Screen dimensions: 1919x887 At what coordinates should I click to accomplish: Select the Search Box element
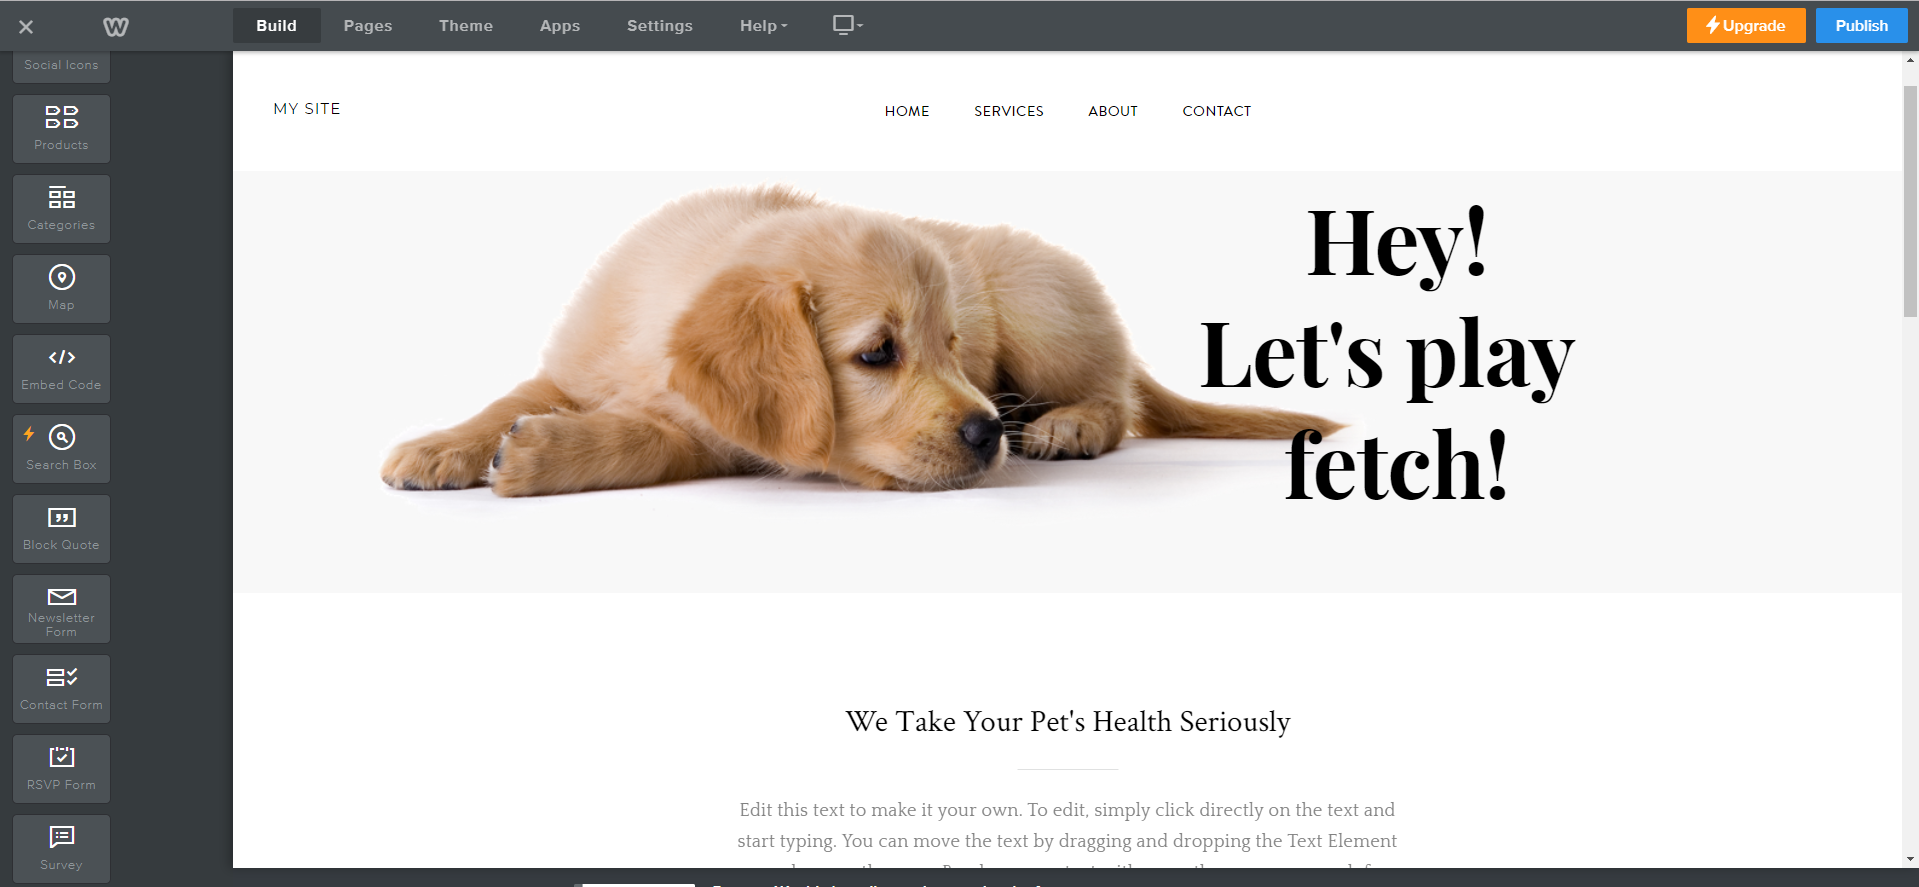(61, 449)
